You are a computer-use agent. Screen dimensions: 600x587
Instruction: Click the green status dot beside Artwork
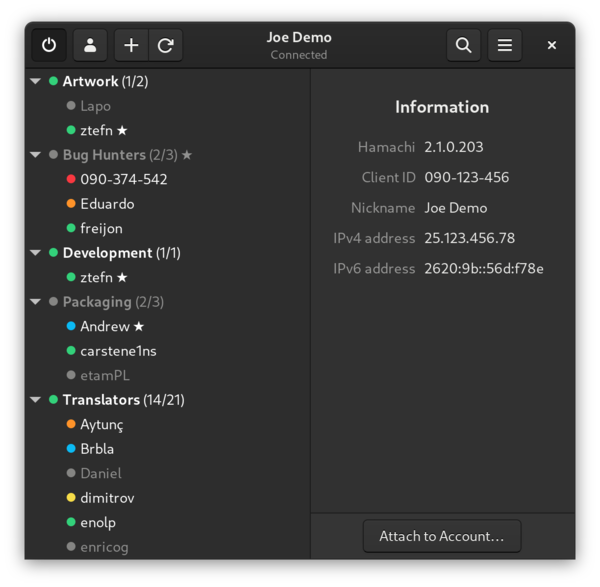click(53, 81)
